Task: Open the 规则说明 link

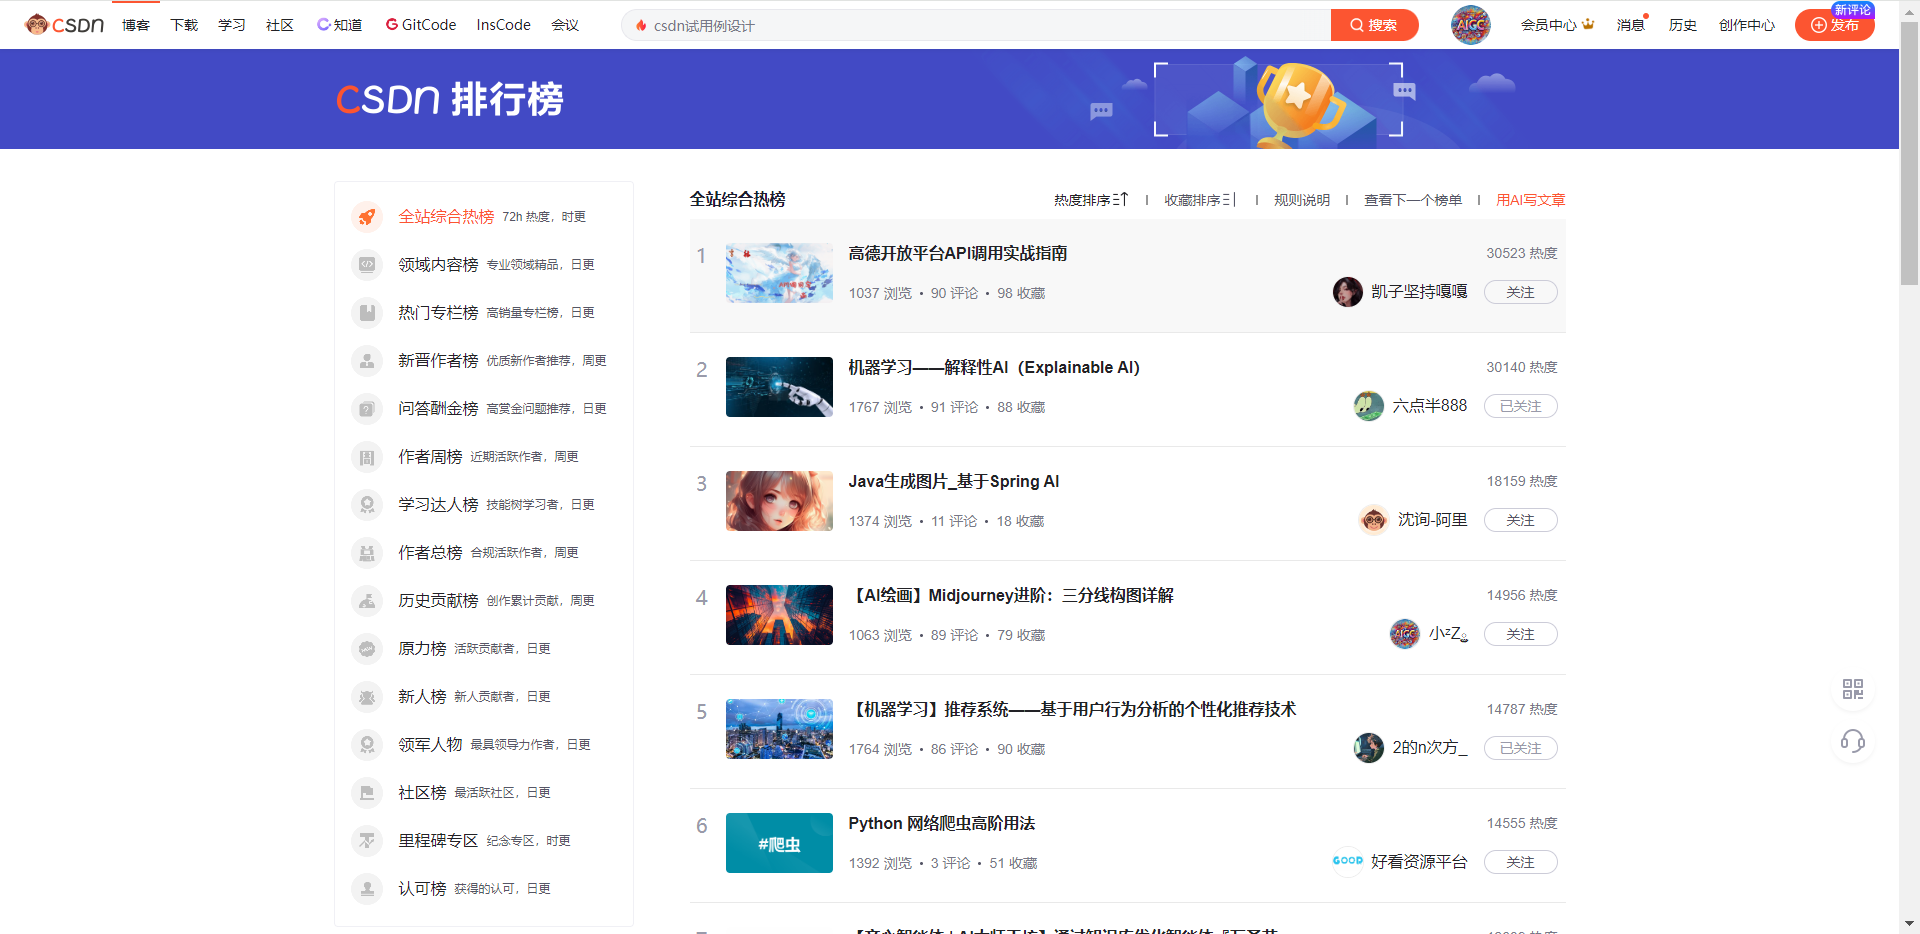Action: coord(1302,200)
